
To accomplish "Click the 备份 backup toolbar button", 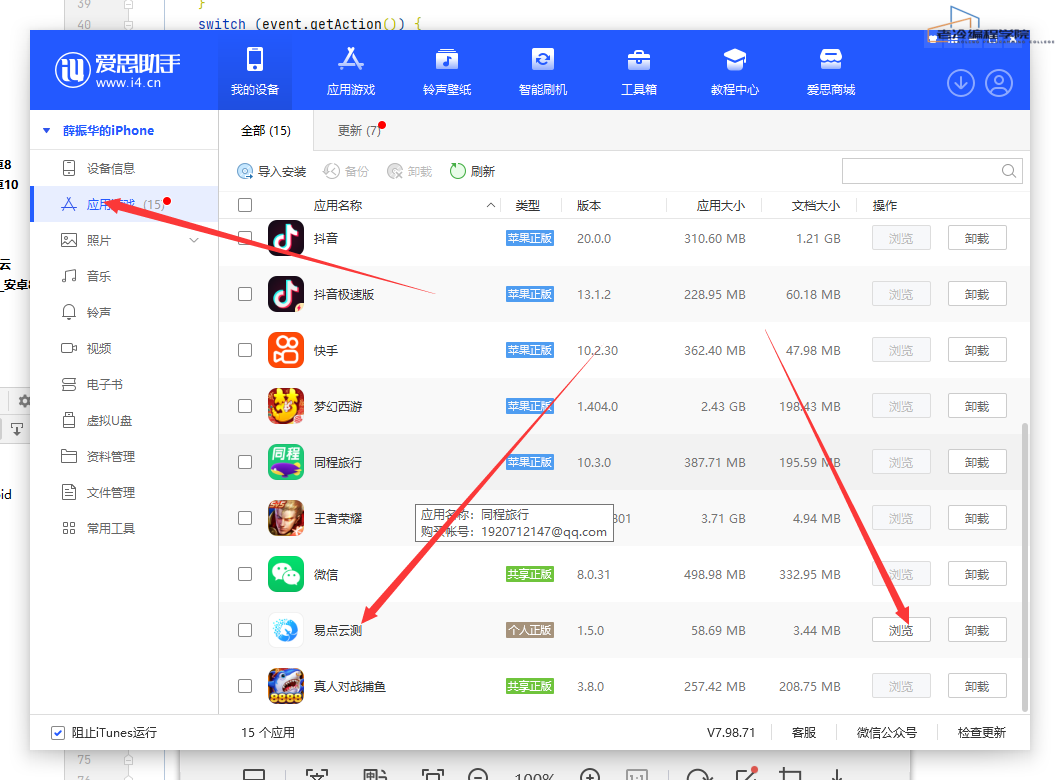I will [x=345, y=172].
